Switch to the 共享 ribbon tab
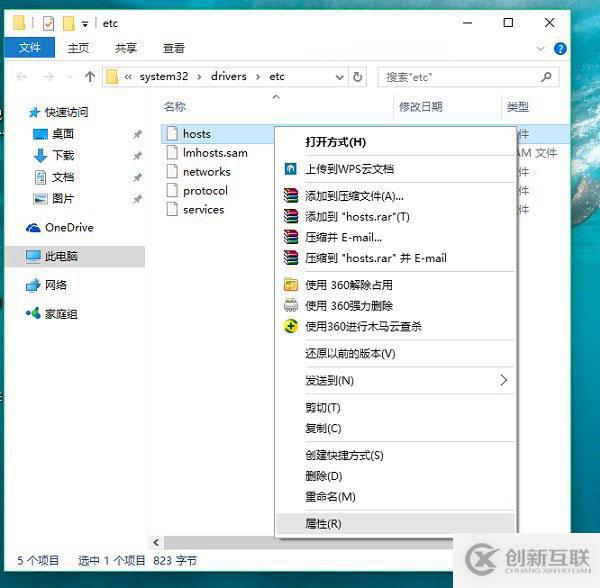The width and height of the screenshot is (600, 588). [x=126, y=48]
